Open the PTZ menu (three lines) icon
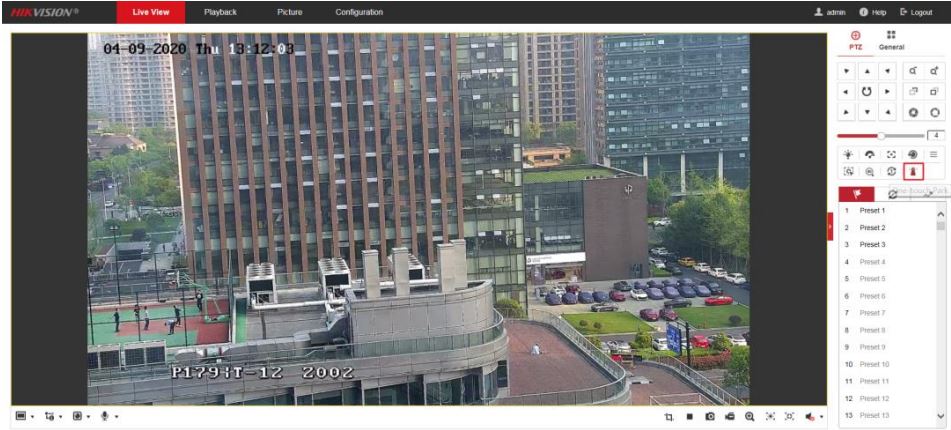951x430 pixels. click(x=934, y=155)
